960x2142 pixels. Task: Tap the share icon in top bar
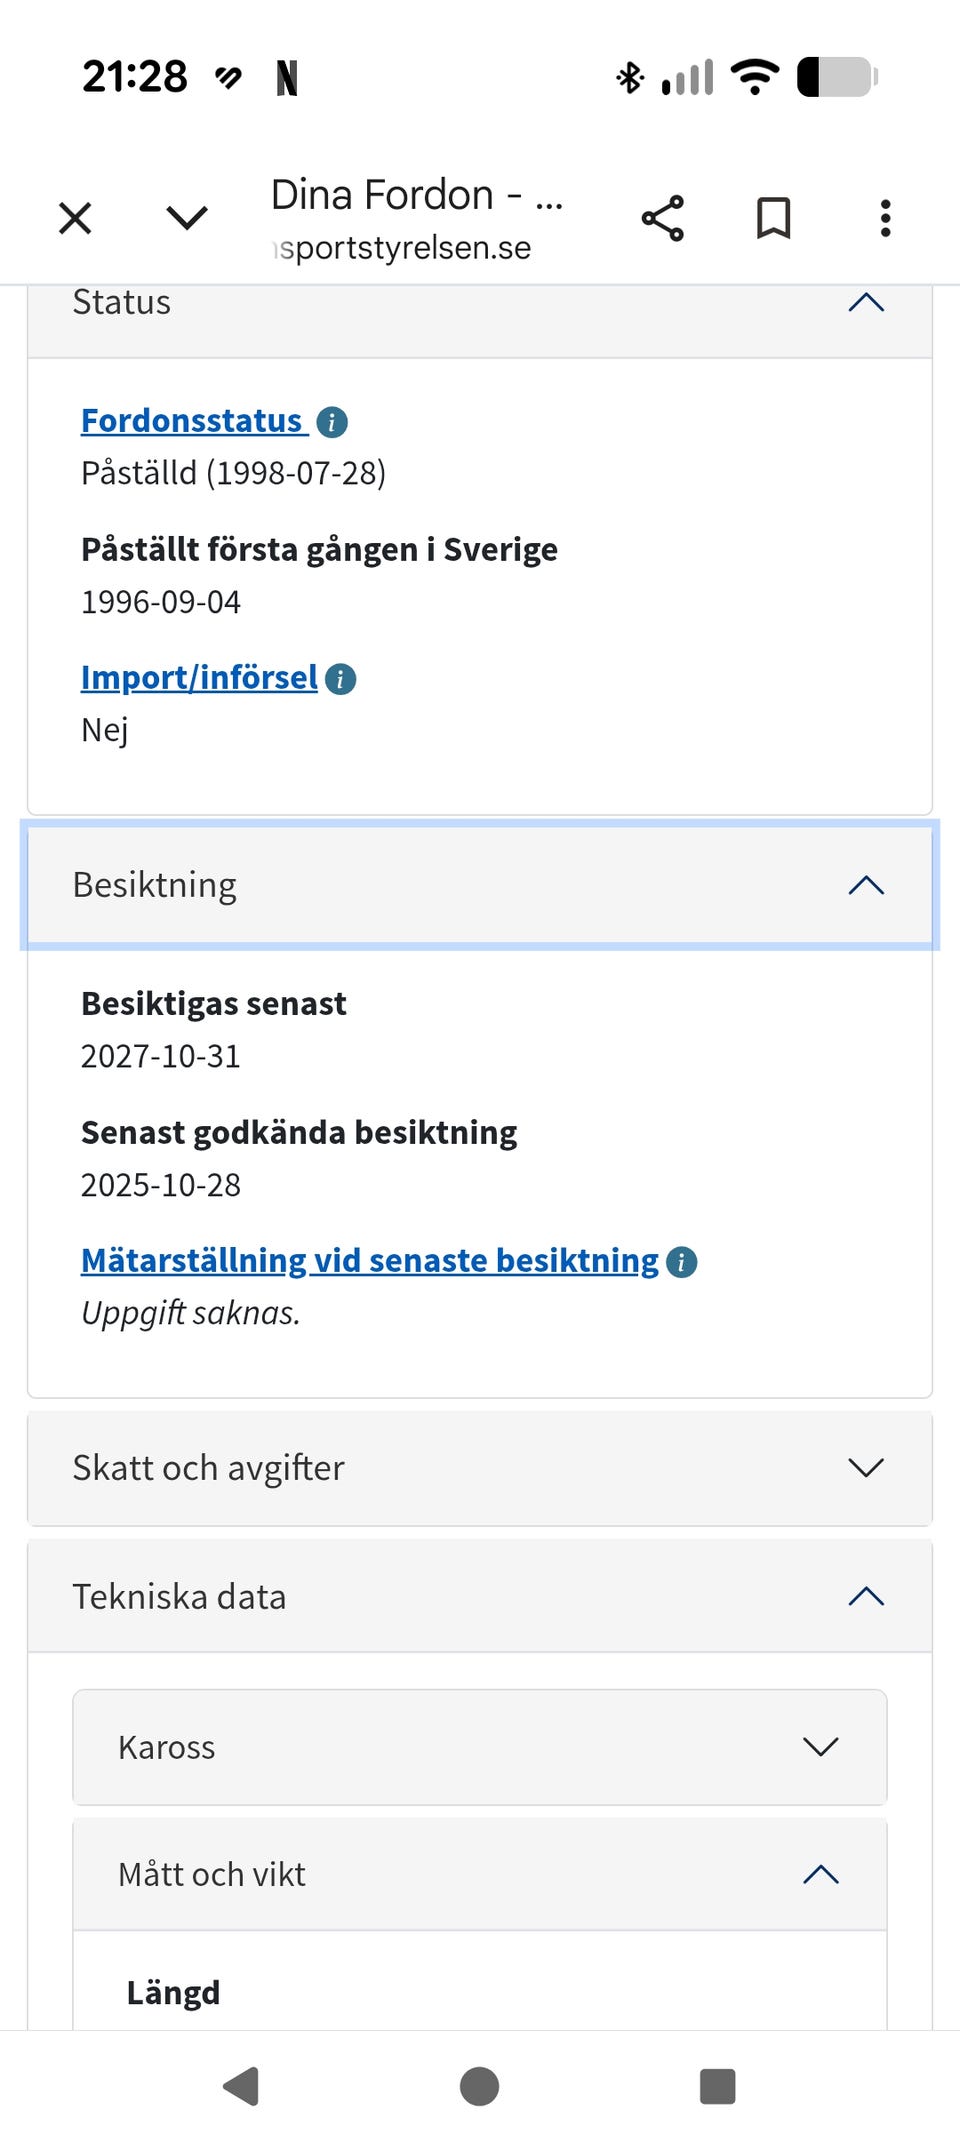click(662, 218)
